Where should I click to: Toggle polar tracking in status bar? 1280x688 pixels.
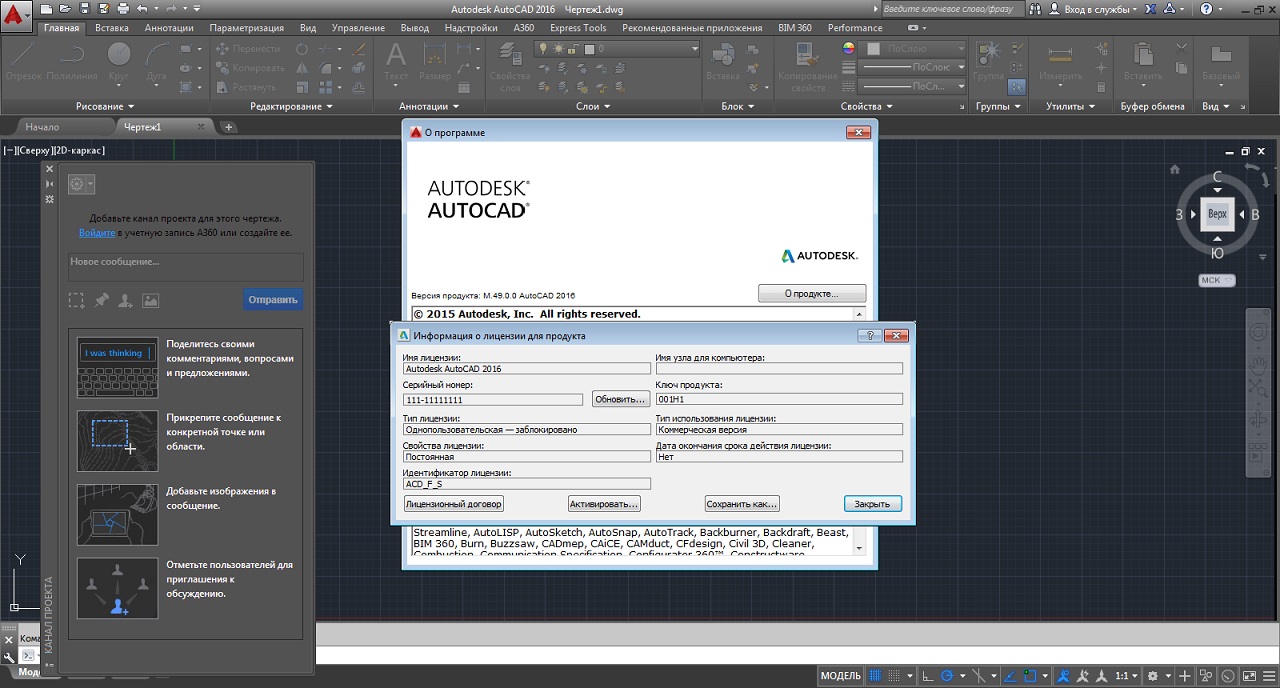tap(947, 676)
